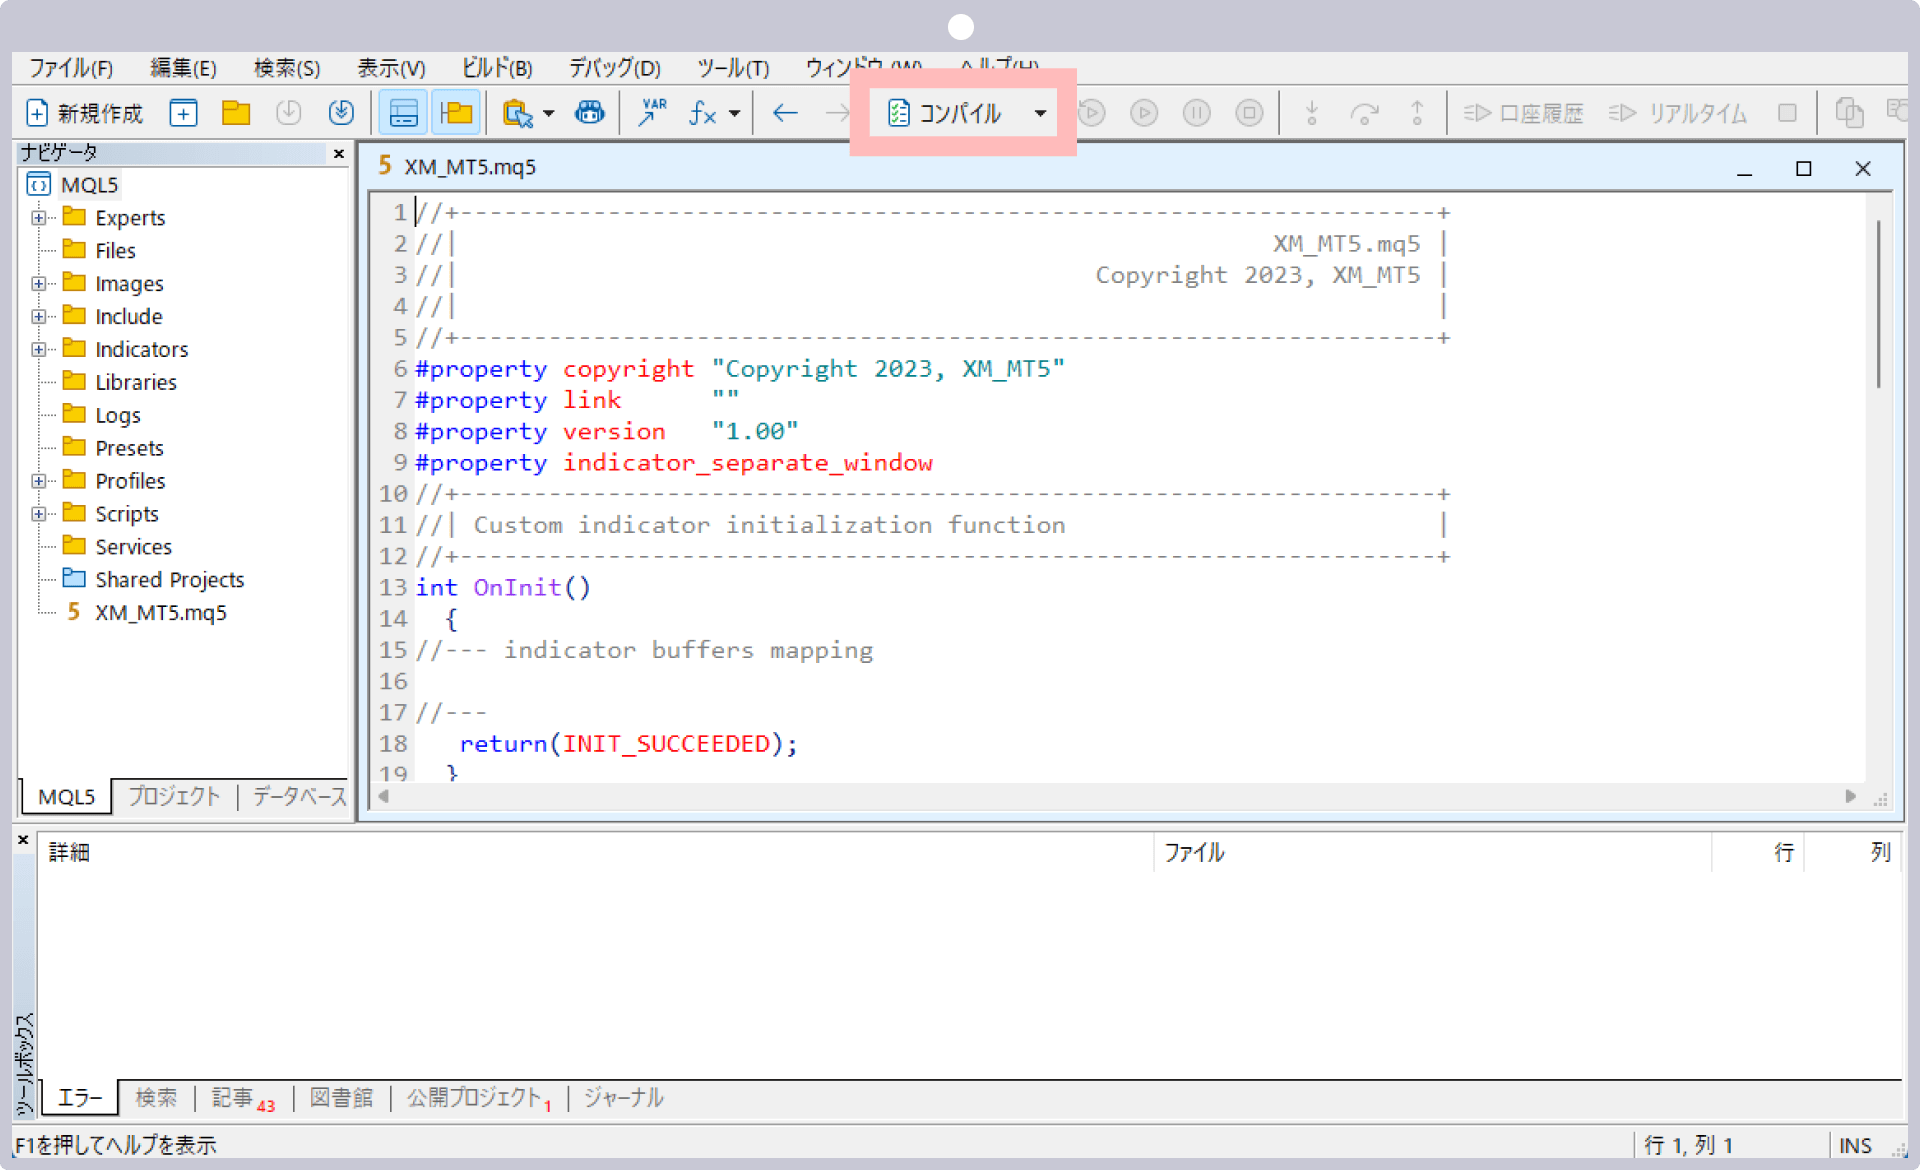Click the VAR variables icon

coord(652,113)
